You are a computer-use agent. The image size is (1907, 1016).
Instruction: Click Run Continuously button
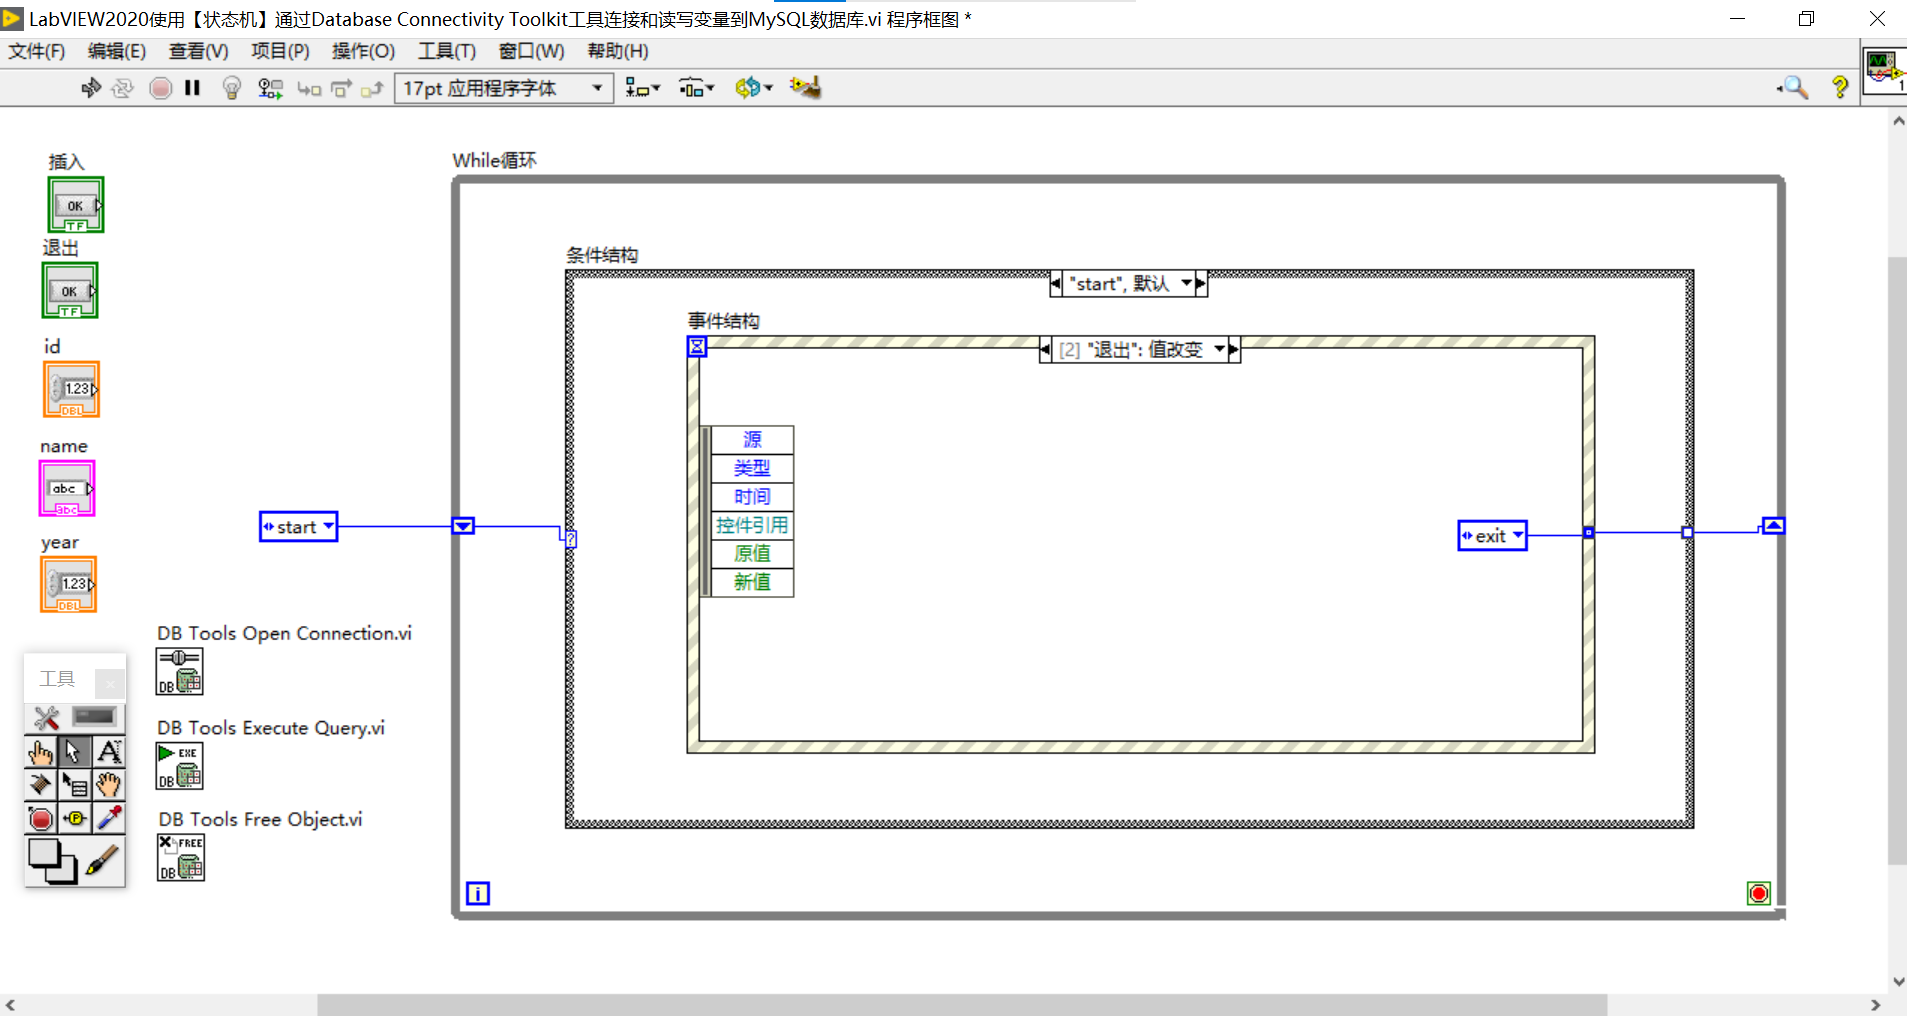point(122,88)
